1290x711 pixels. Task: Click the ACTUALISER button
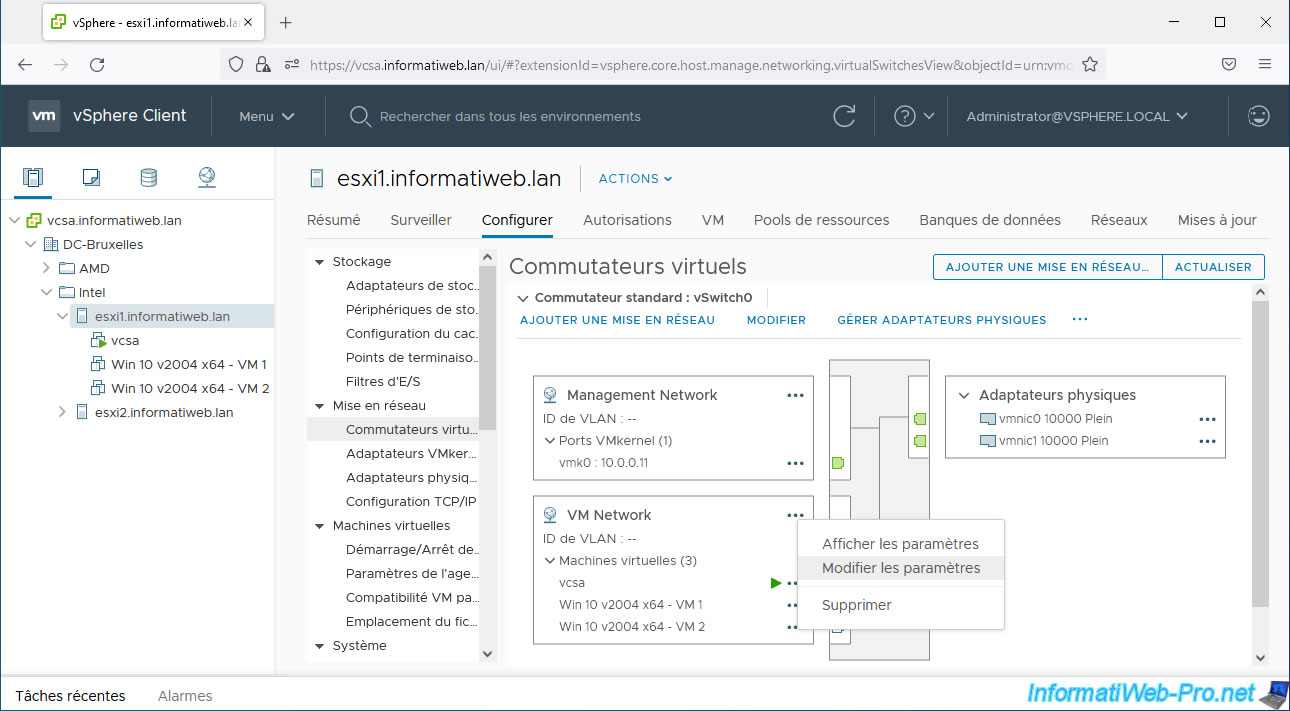[x=1212, y=267]
